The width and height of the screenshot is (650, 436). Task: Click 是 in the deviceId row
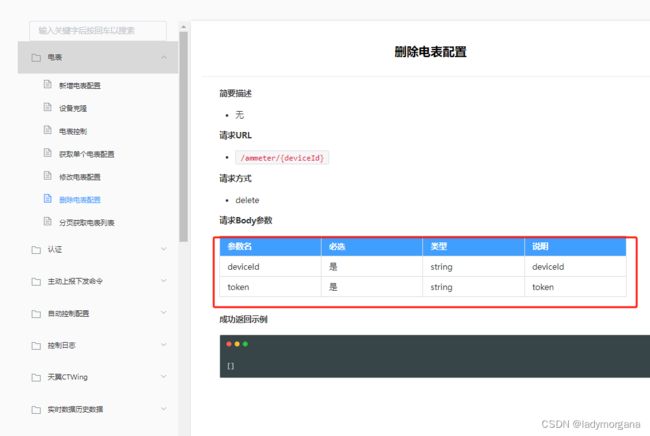[x=333, y=267]
